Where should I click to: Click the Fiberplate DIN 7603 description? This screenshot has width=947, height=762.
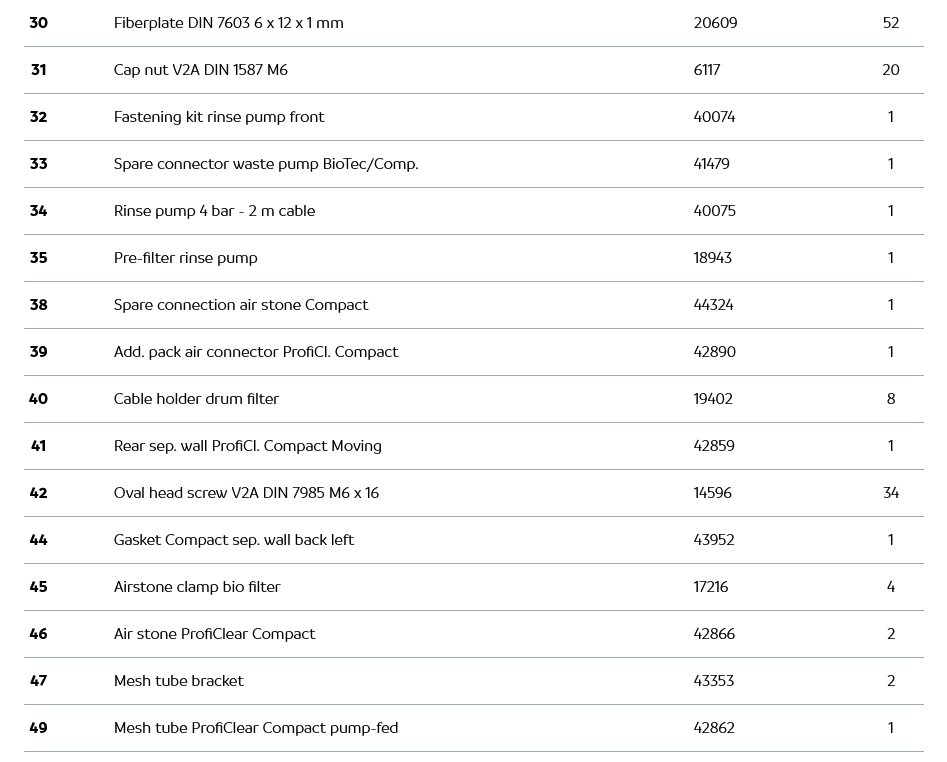[228, 23]
